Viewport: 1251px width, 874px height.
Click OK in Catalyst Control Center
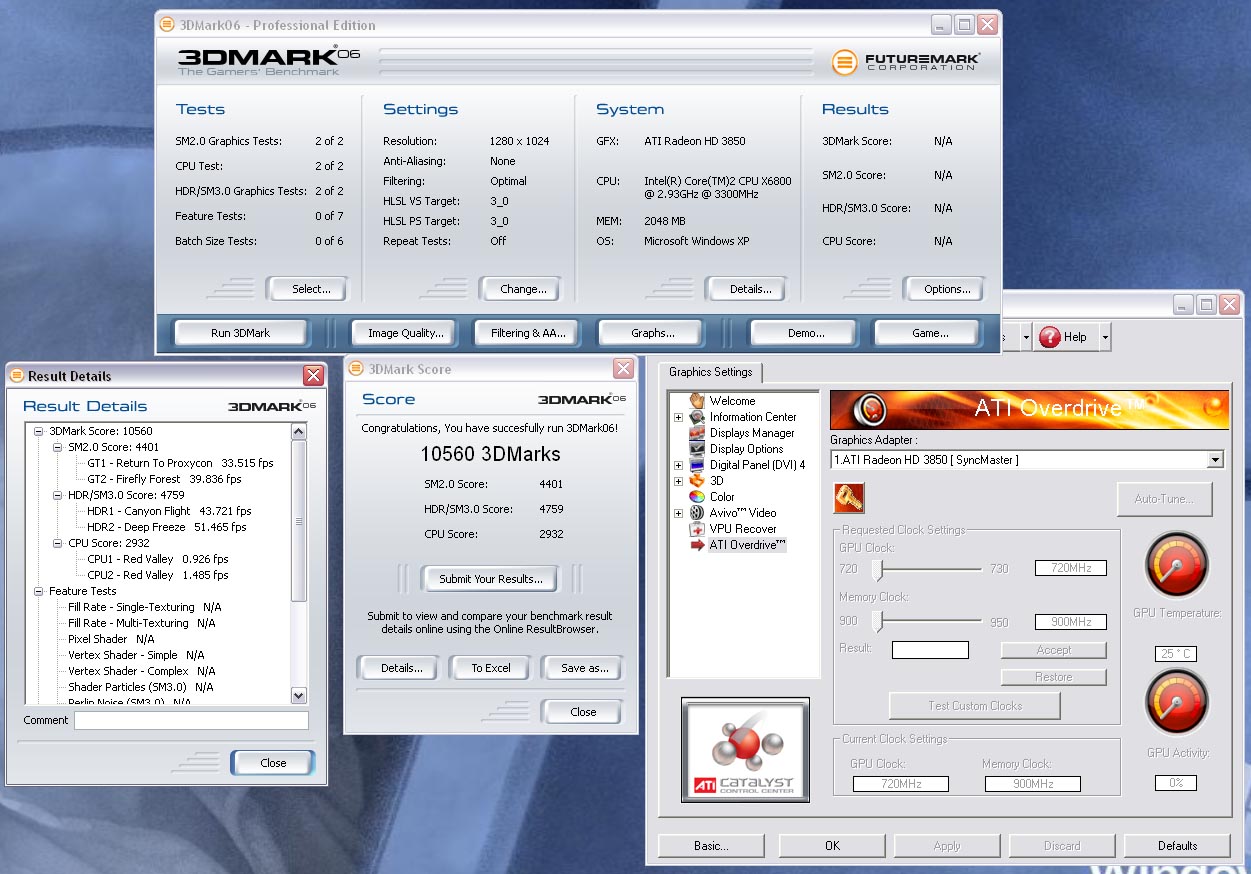832,846
